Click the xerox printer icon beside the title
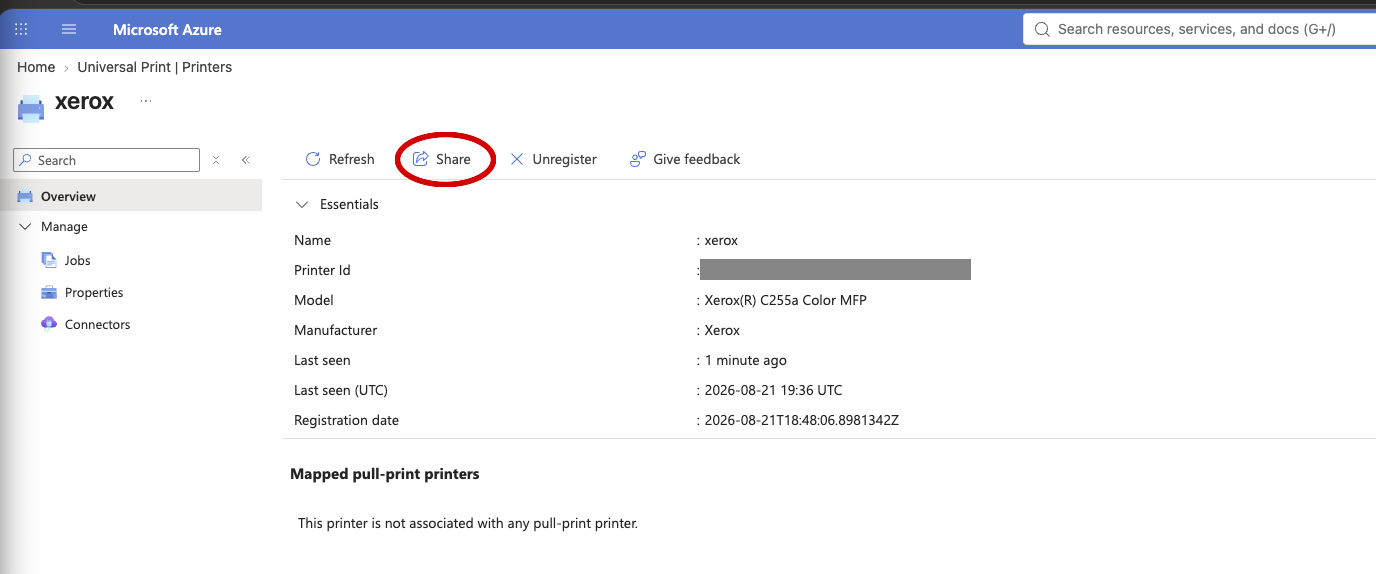The width and height of the screenshot is (1376, 574). click(31, 108)
